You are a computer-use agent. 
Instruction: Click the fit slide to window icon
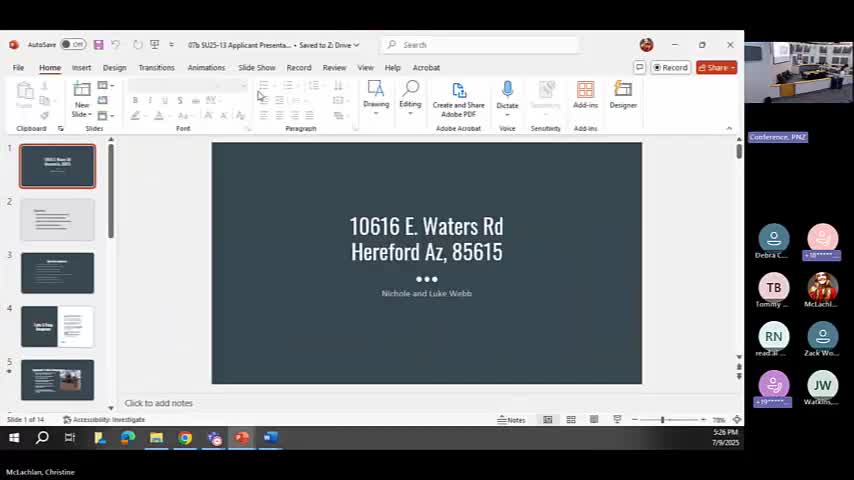click(x=737, y=420)
